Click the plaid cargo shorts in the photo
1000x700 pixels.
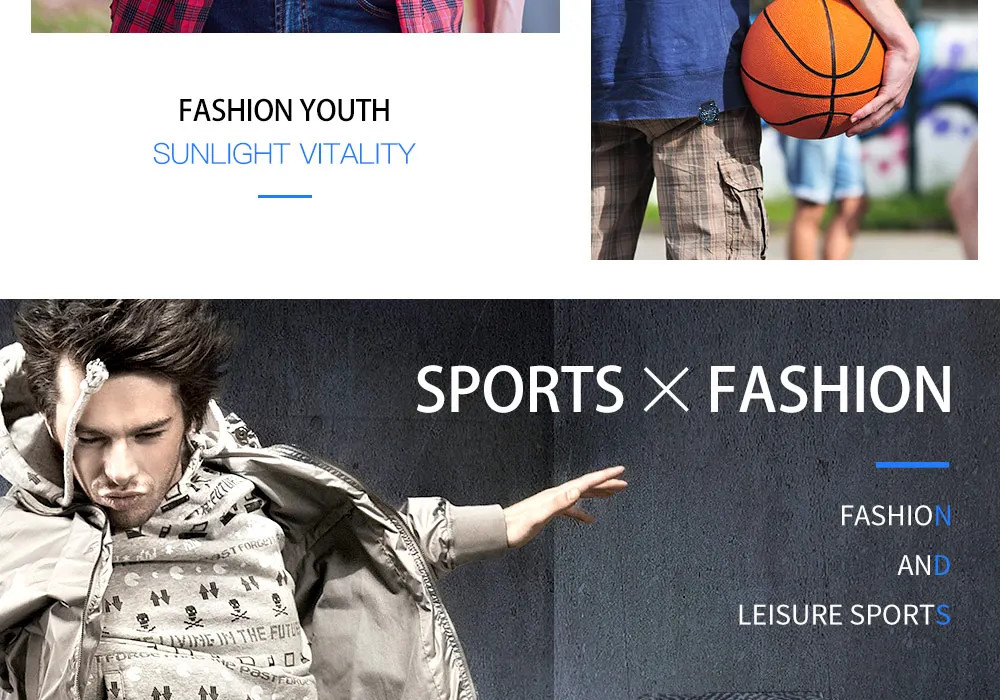click(679, 188)
